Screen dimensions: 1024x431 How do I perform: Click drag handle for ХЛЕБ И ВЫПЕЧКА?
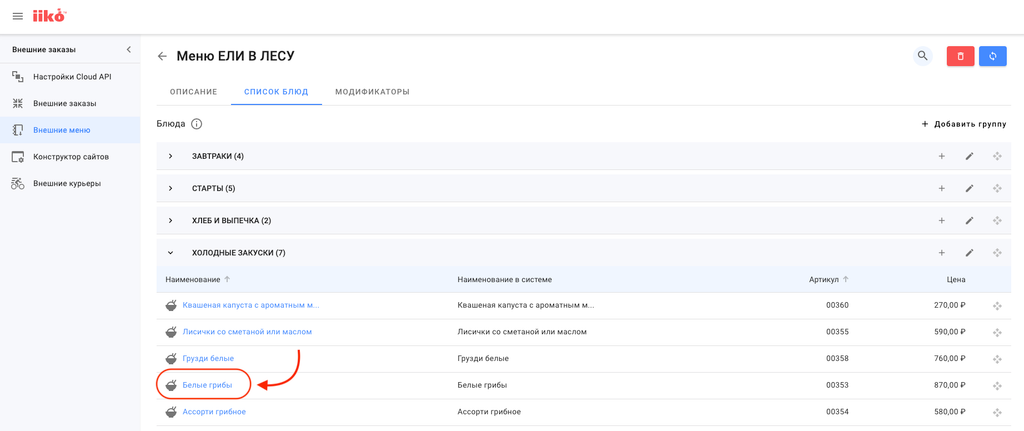click(997, 221)
